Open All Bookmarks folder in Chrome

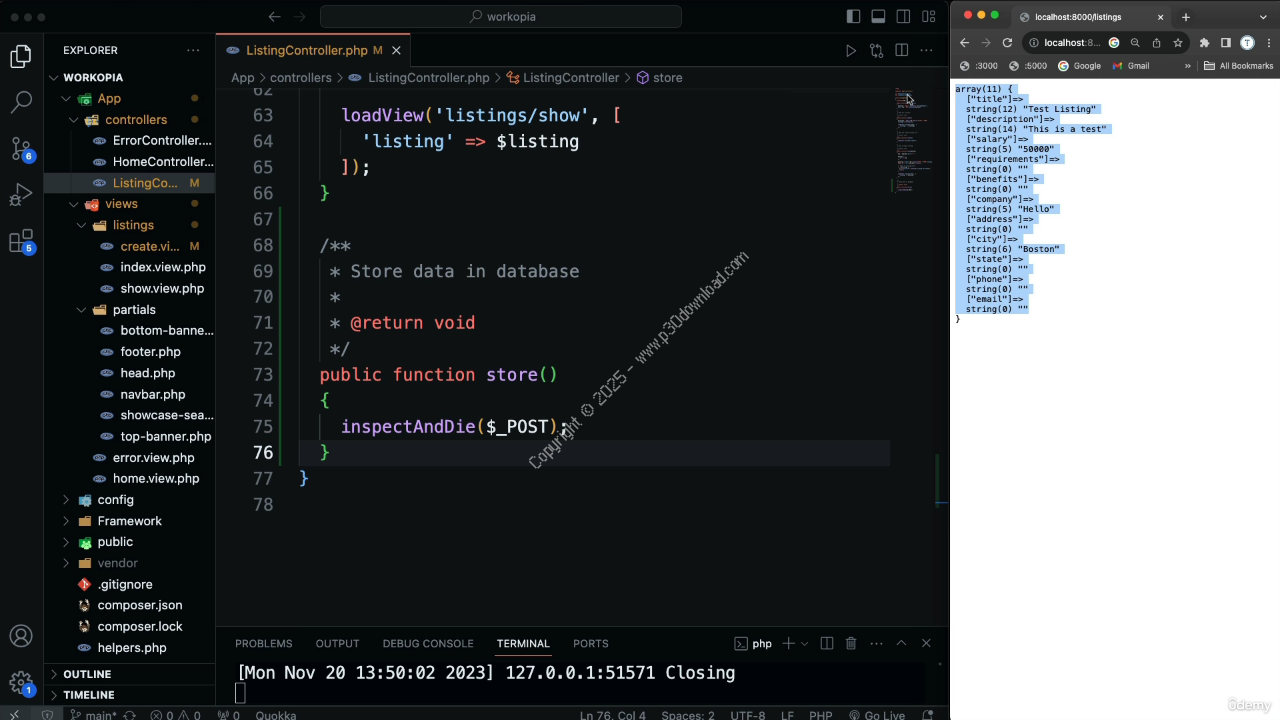[x=1239, y=66]
